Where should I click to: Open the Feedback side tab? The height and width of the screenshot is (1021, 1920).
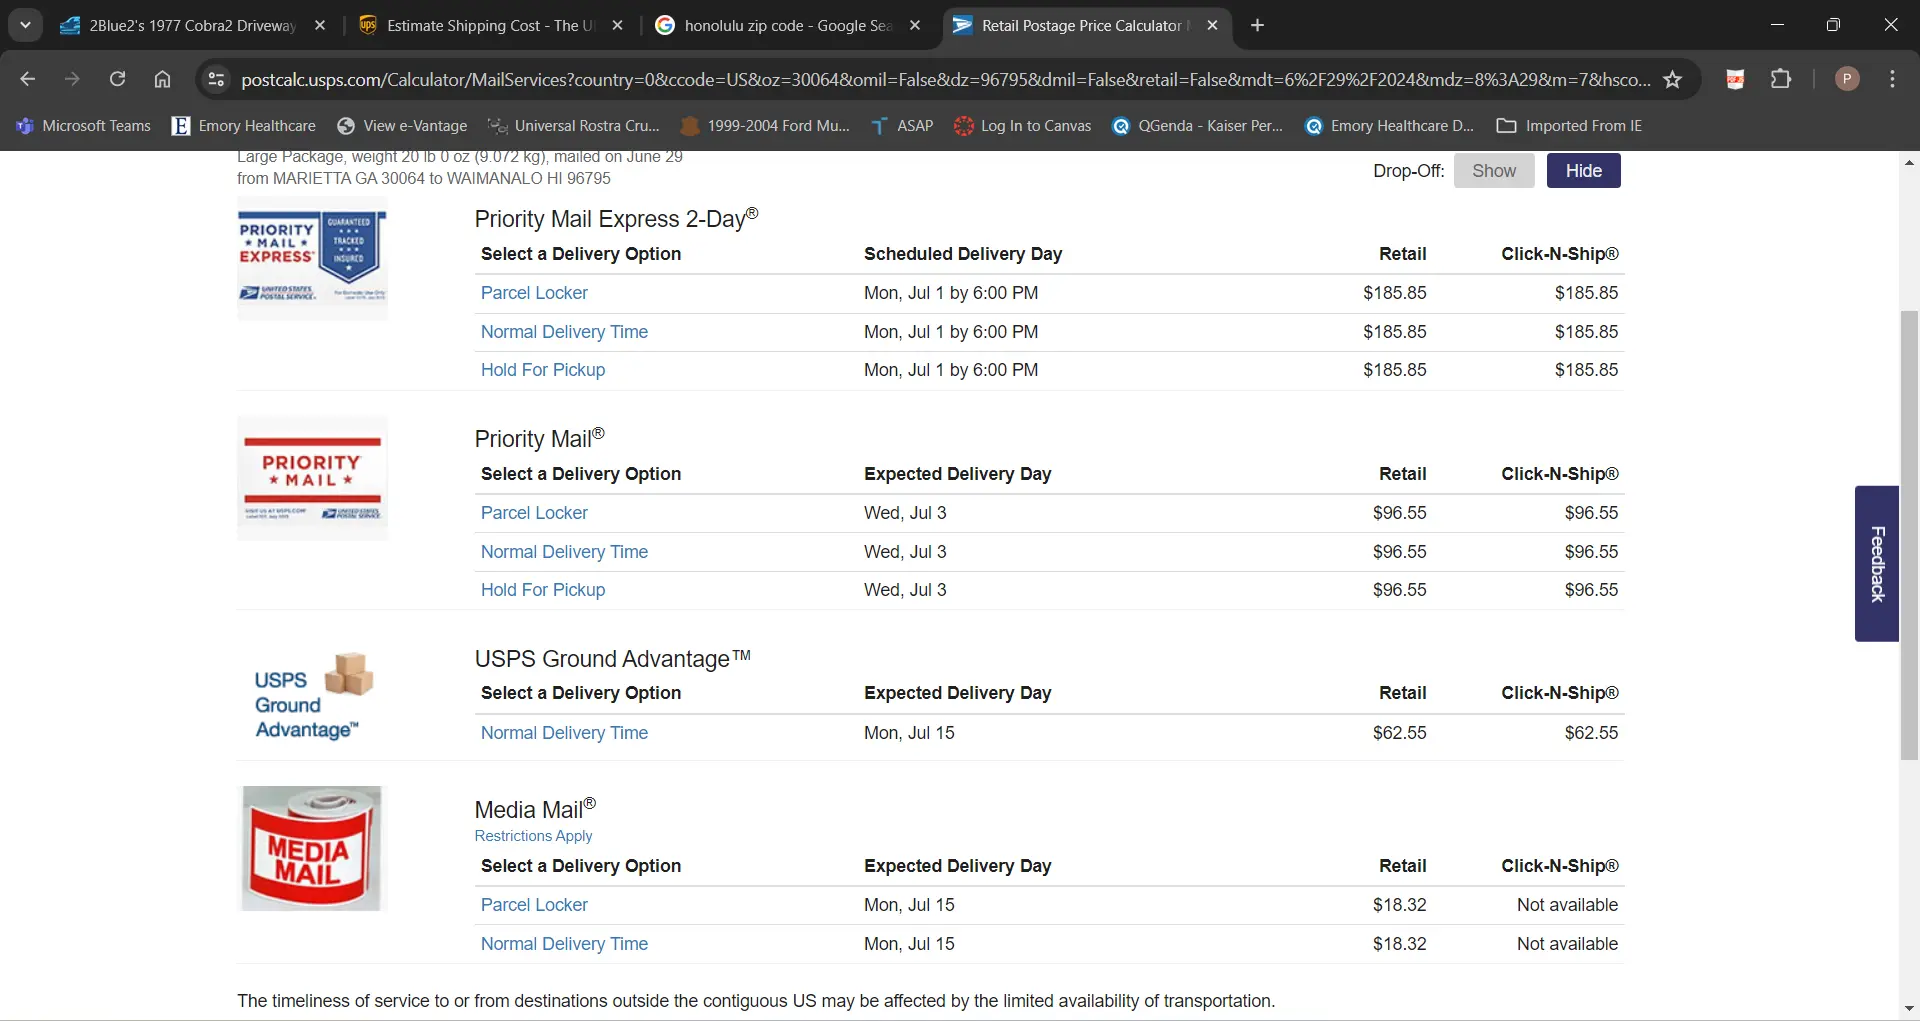click(1877, 563)
